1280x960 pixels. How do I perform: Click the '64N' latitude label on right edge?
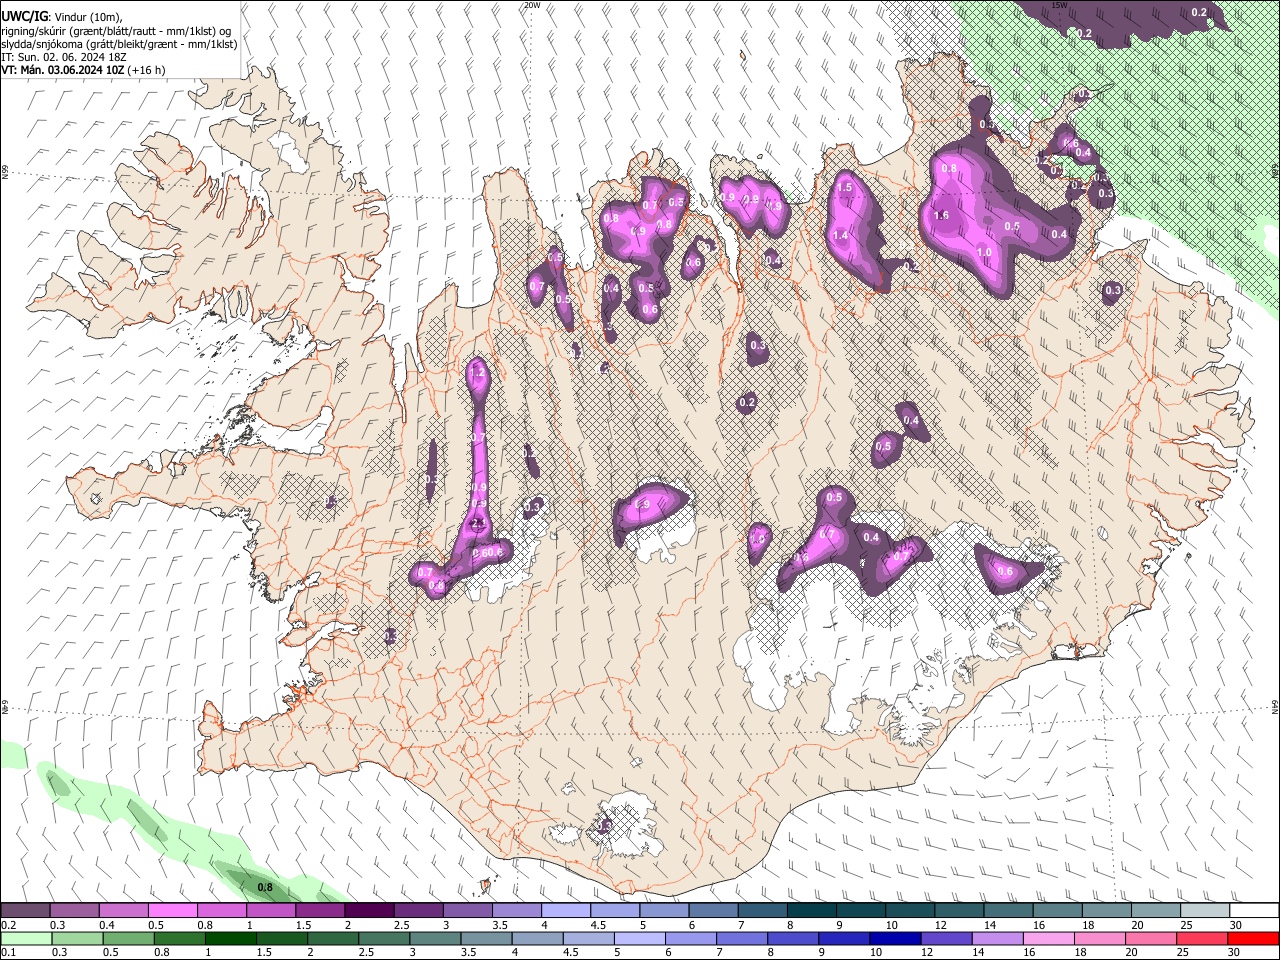(1275, 706)
